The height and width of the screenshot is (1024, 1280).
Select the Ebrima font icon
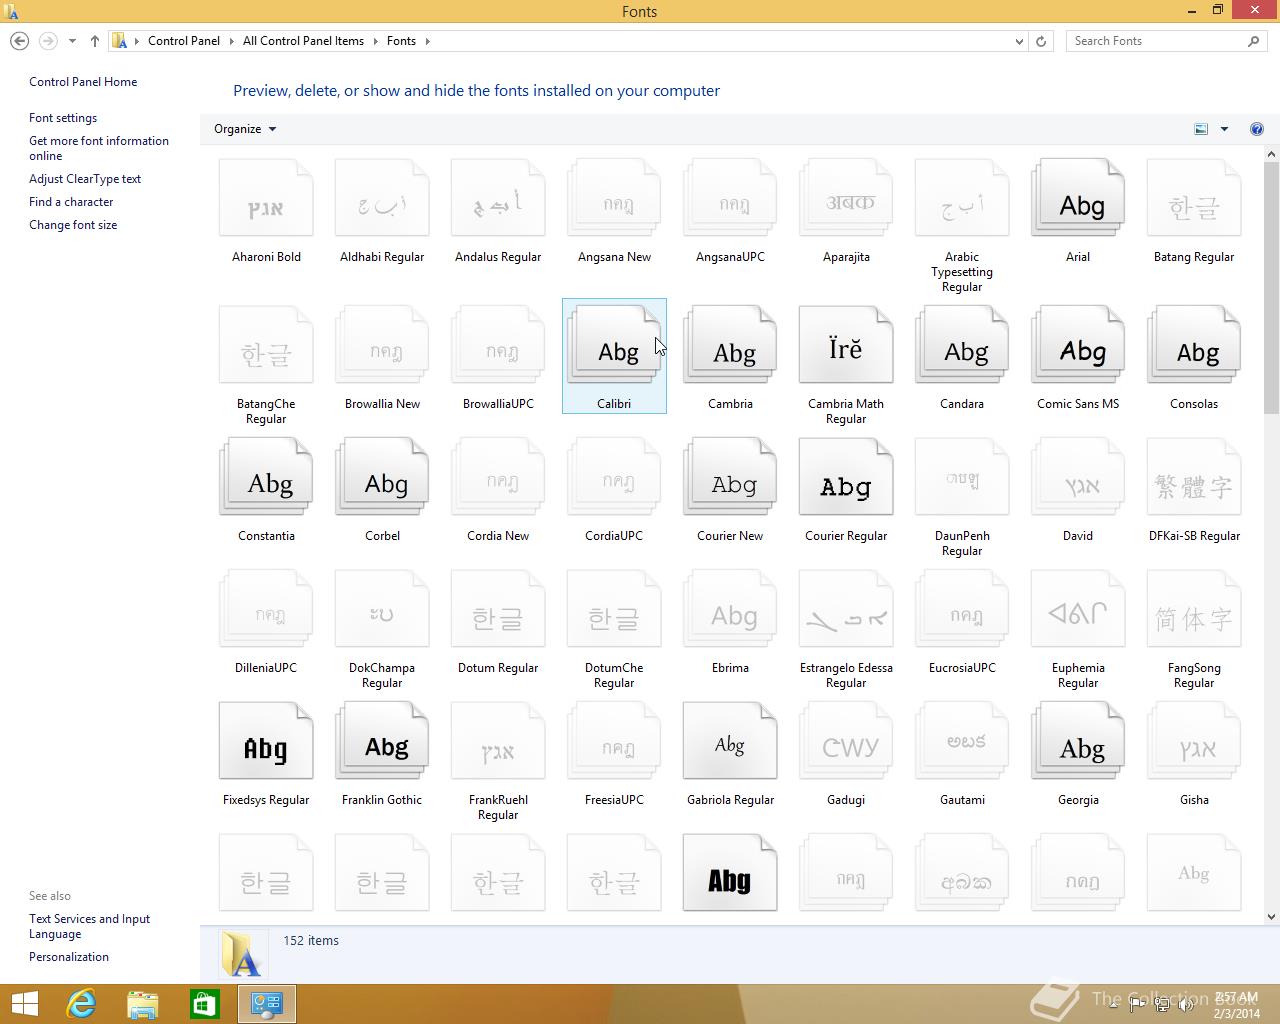coord(730,610)
